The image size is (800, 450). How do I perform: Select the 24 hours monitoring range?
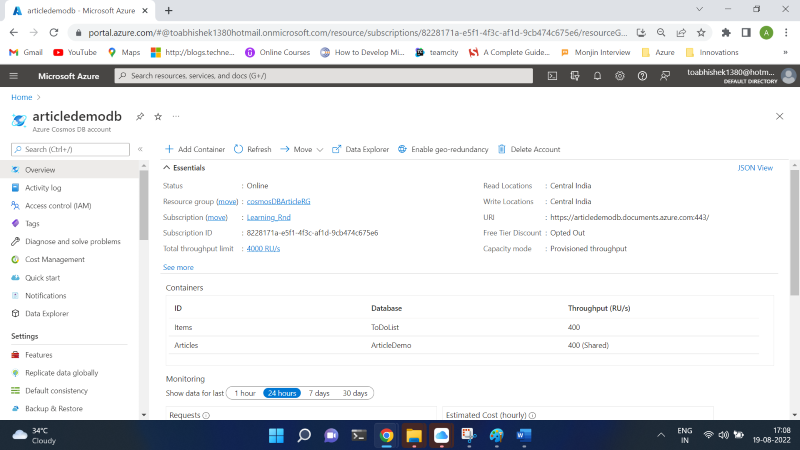pos(282,393)
